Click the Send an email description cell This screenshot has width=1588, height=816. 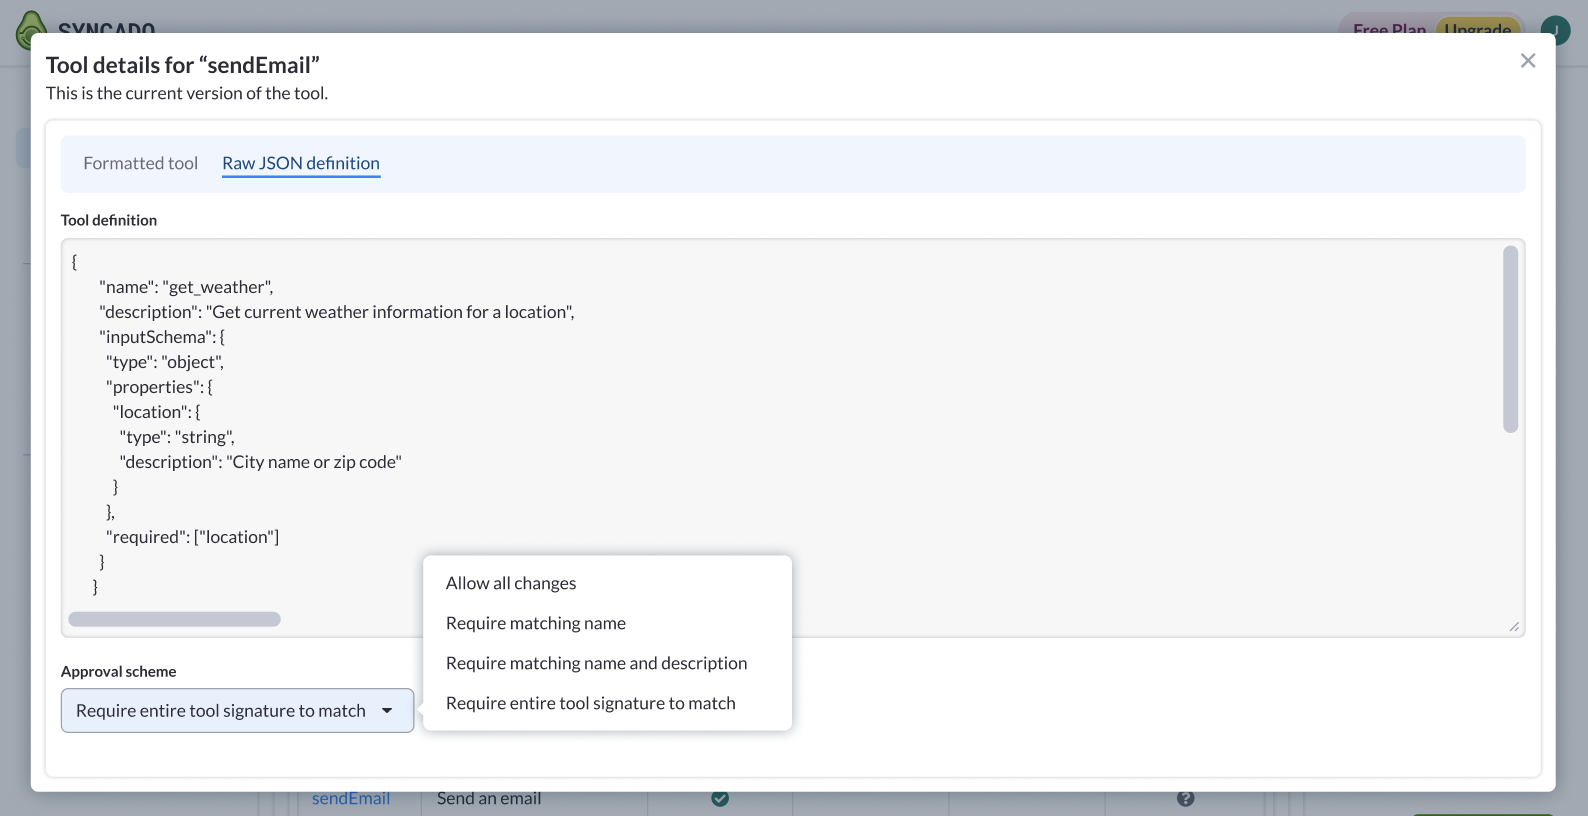coord(489,798)
